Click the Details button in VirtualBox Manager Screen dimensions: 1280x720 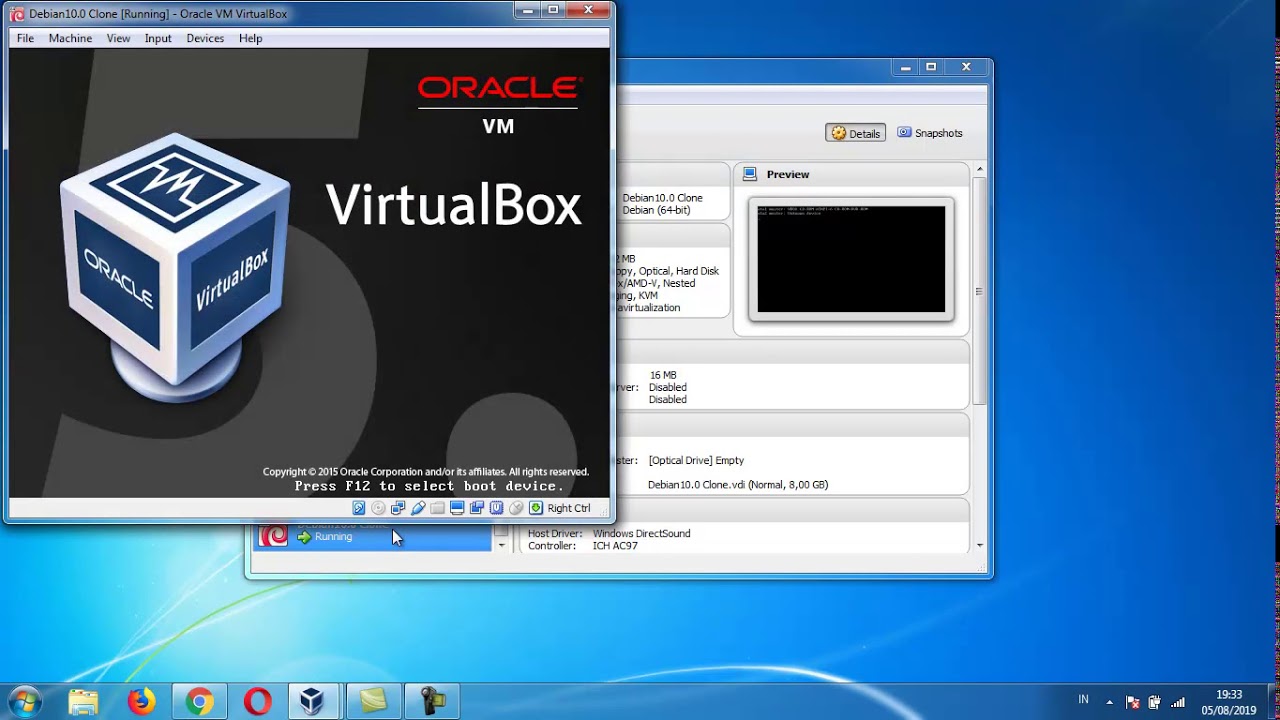click(855, 133)
